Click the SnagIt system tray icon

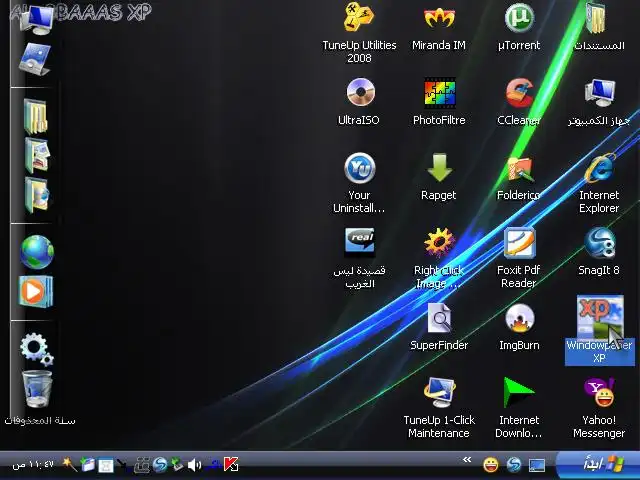pos(160,464)
